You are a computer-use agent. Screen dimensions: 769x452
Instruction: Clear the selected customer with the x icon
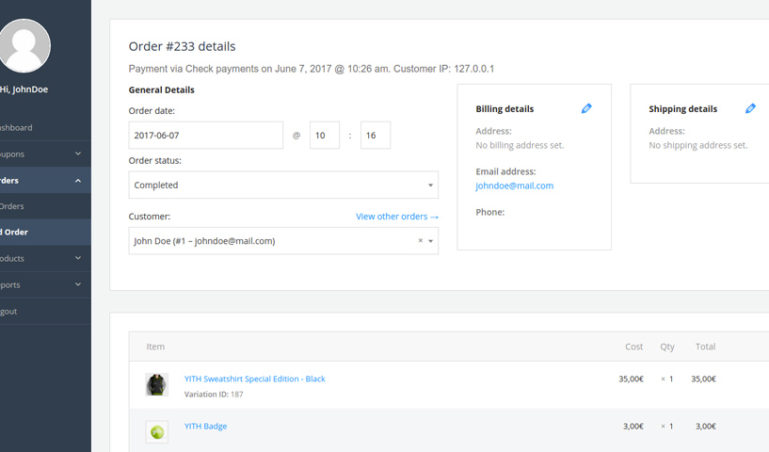(x=420, y=241)
